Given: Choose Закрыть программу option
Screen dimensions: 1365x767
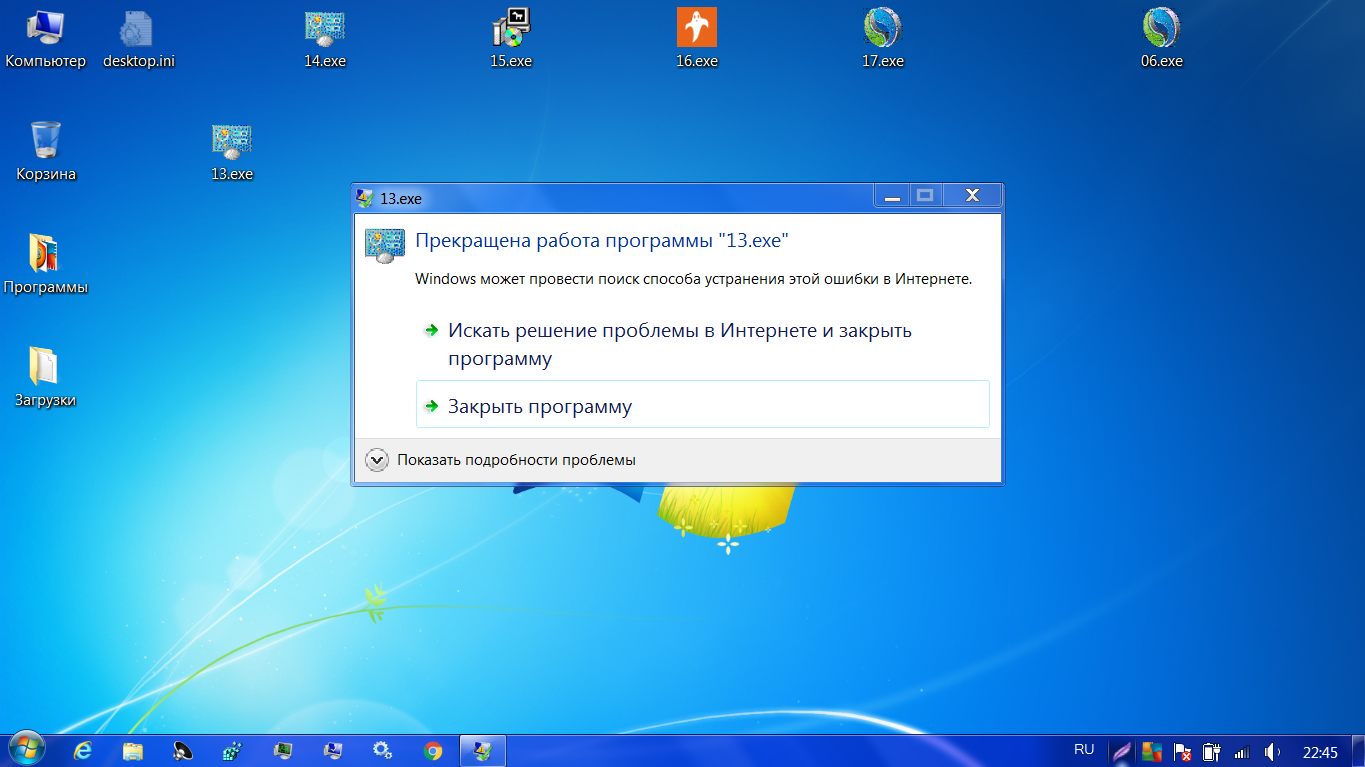Looking at the screenshot, I should (x=702, y=404).
